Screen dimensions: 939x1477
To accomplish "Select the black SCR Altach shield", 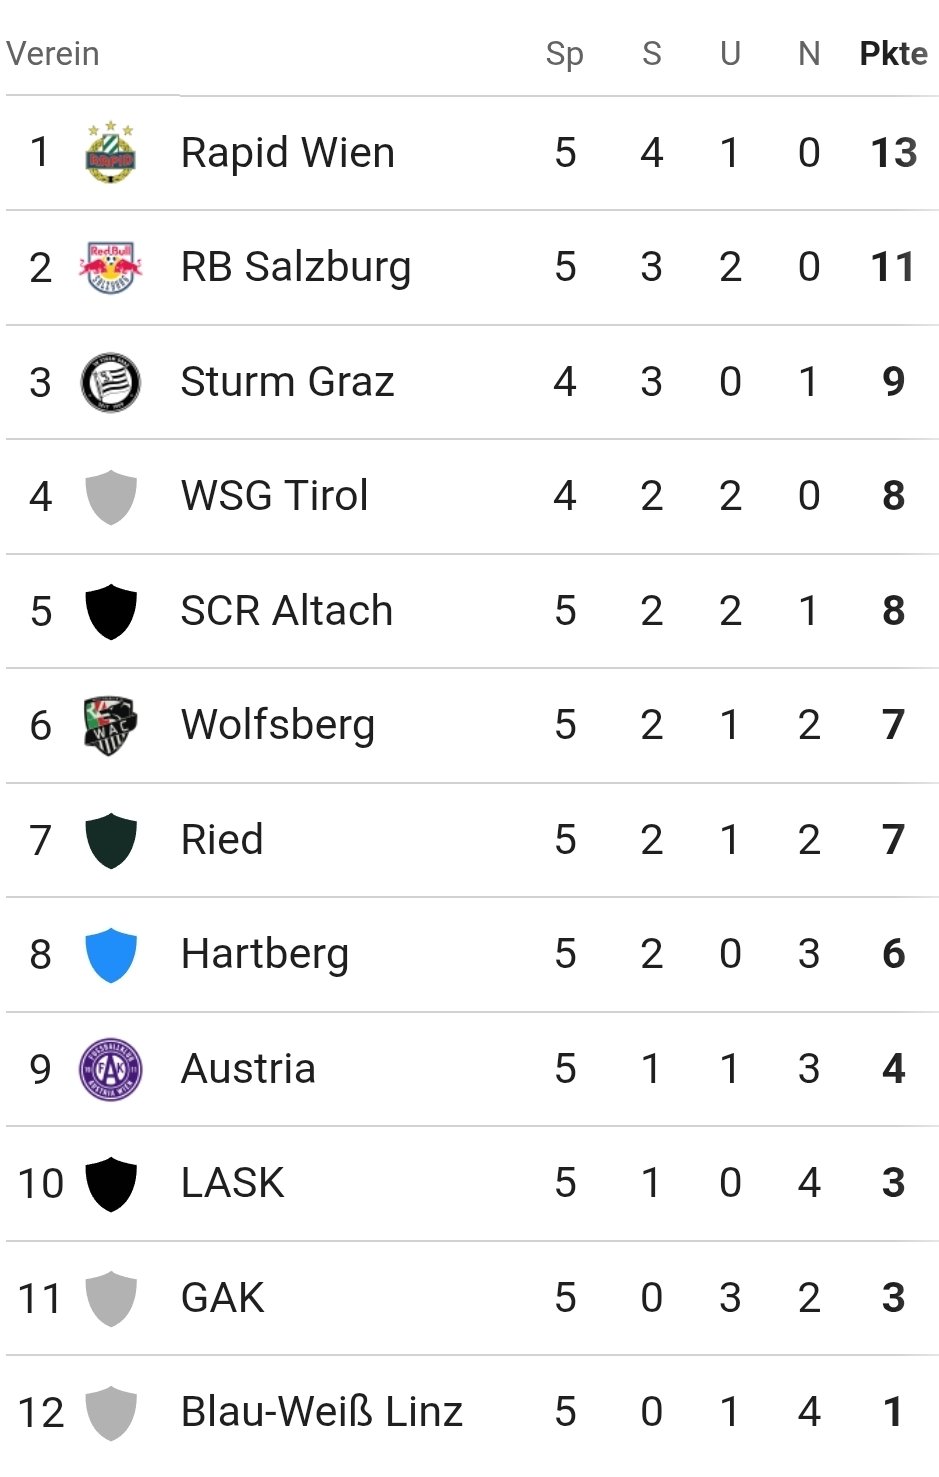I will pyautogui.click(x=110, y=611).
